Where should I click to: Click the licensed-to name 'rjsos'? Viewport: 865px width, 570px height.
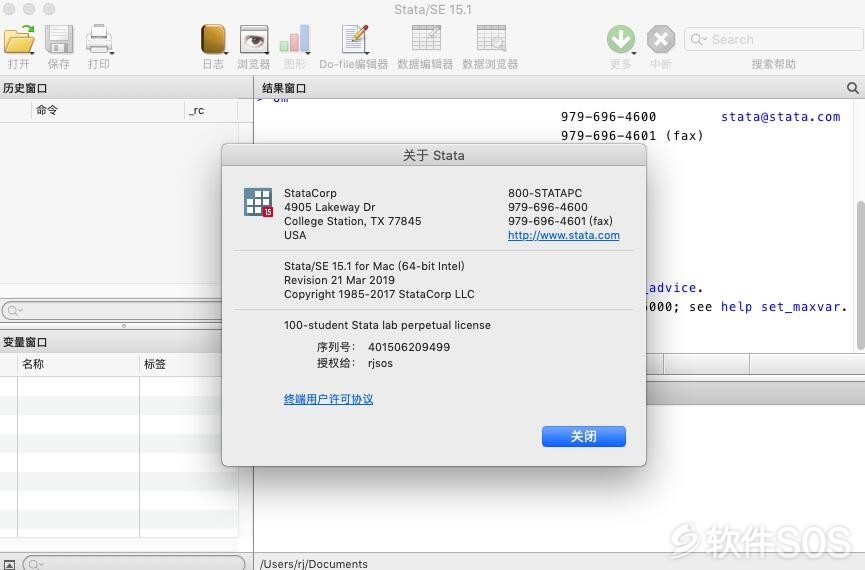click(380, 363)
